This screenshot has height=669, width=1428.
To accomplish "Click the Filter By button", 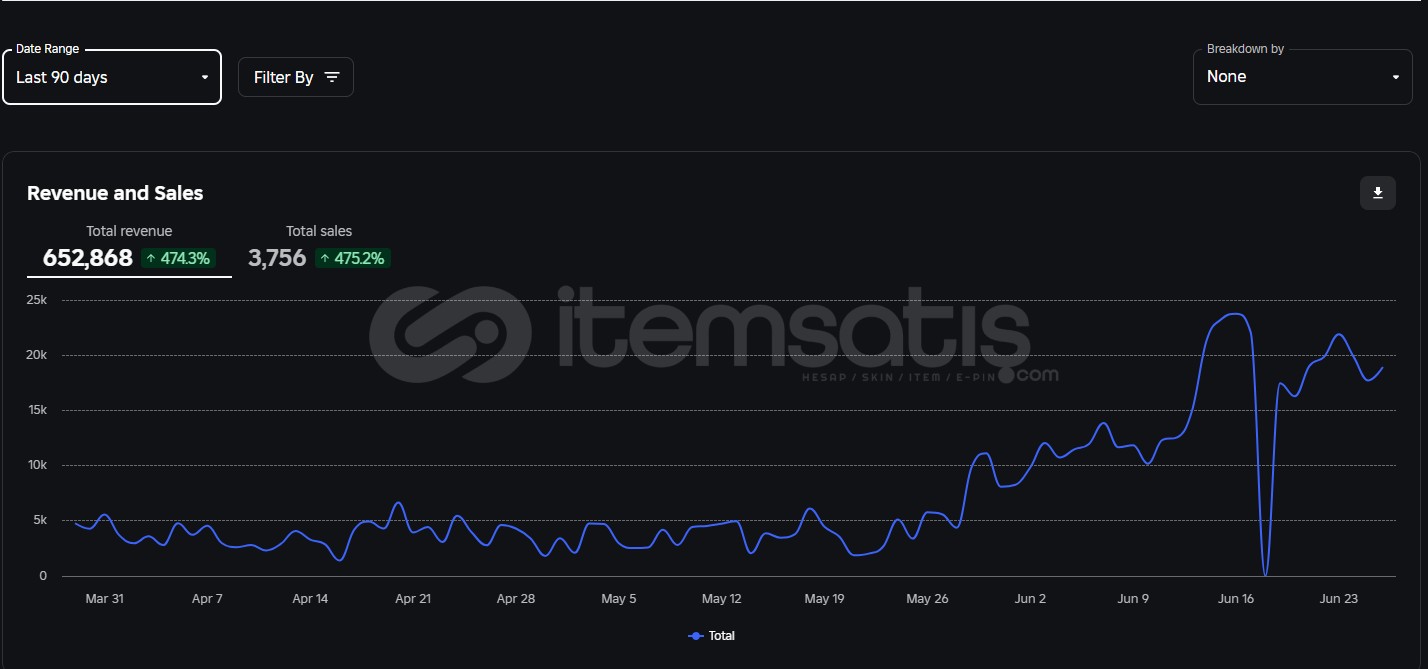I will (x=296, y=77).
